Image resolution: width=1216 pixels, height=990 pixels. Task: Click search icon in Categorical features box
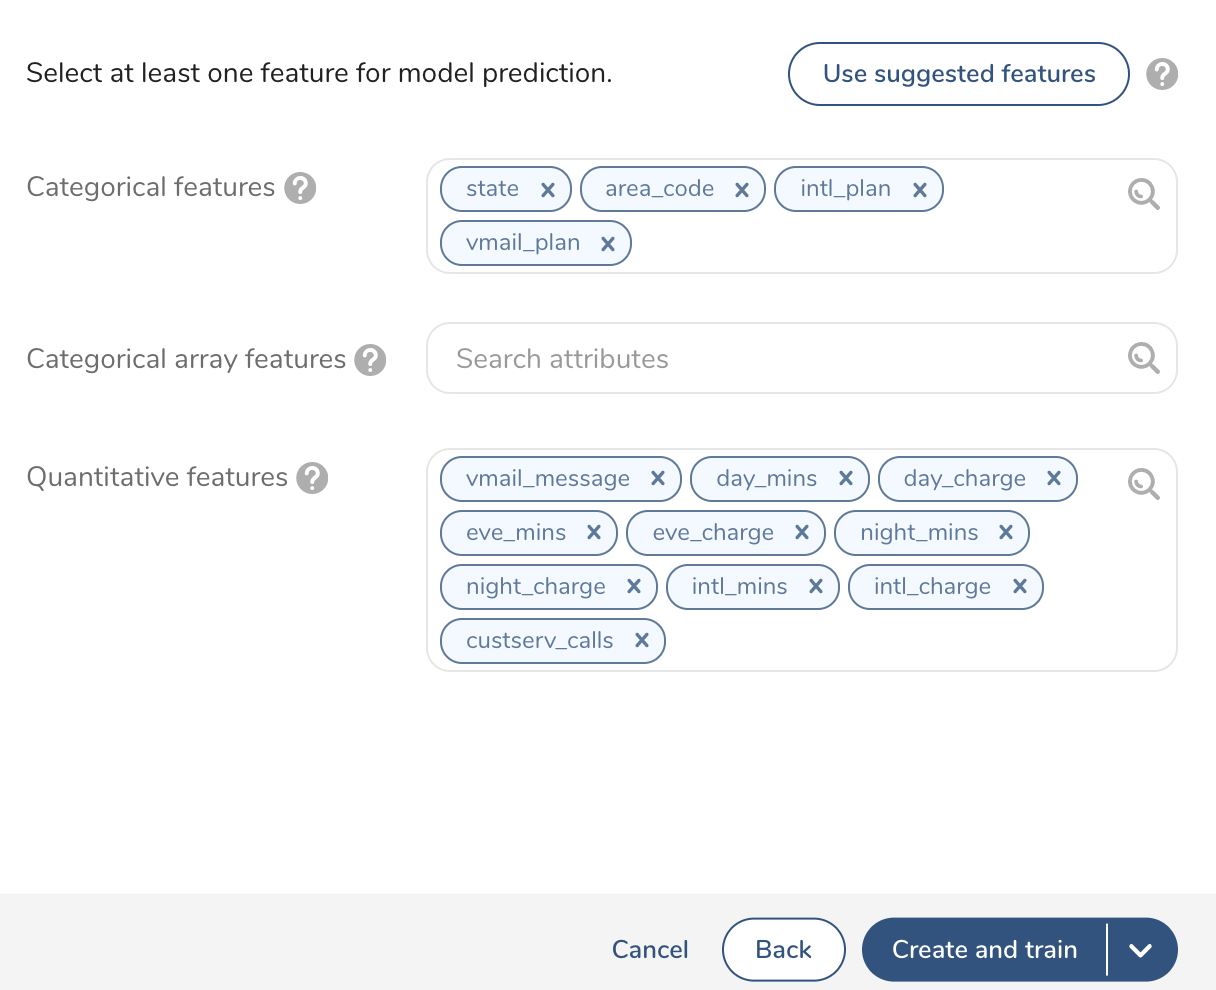[x=1143, y=194]
